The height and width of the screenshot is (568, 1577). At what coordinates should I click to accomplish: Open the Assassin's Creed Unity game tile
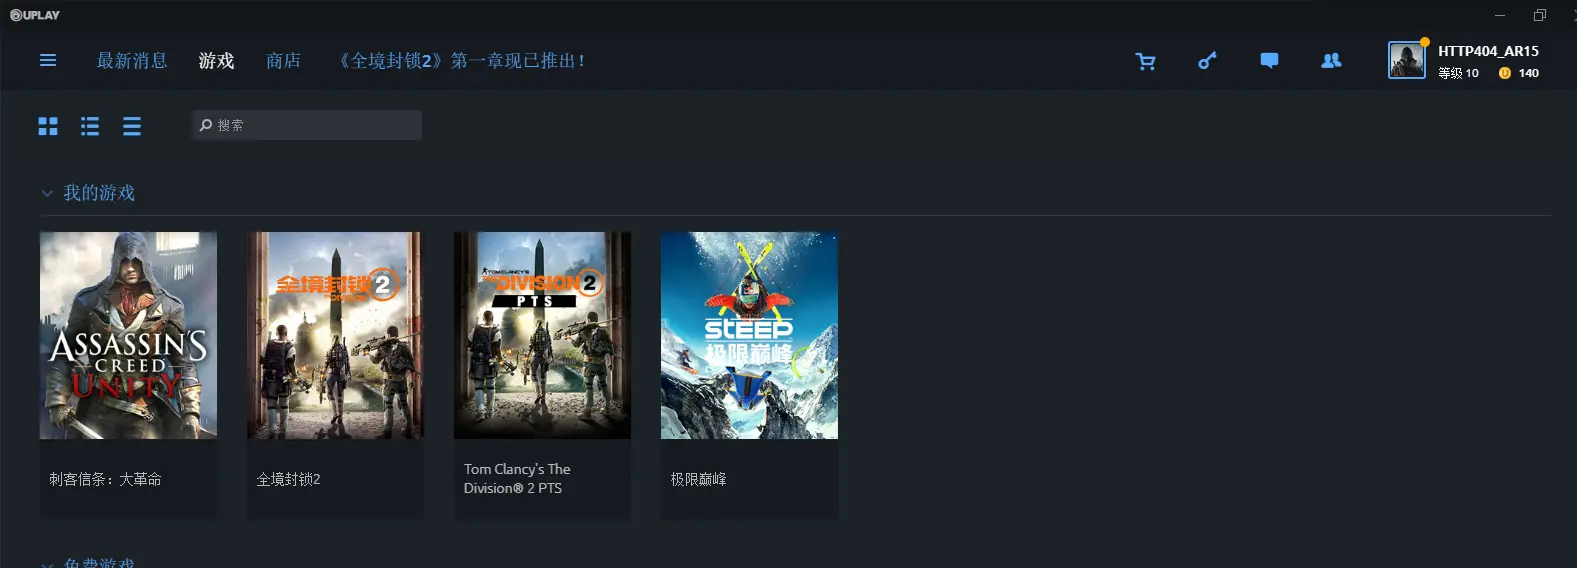tap(128, 376)
